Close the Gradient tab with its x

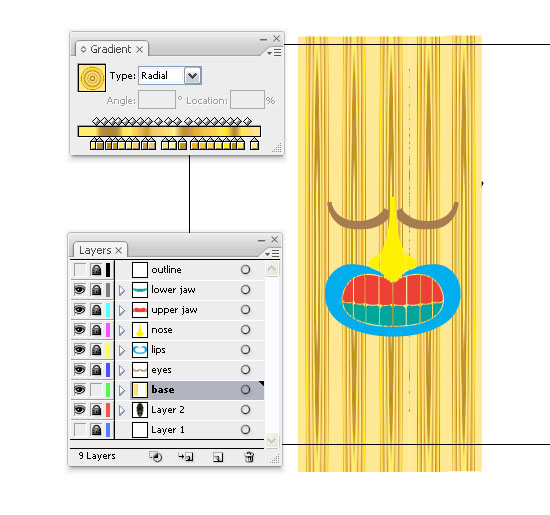(x=140, y=49)
